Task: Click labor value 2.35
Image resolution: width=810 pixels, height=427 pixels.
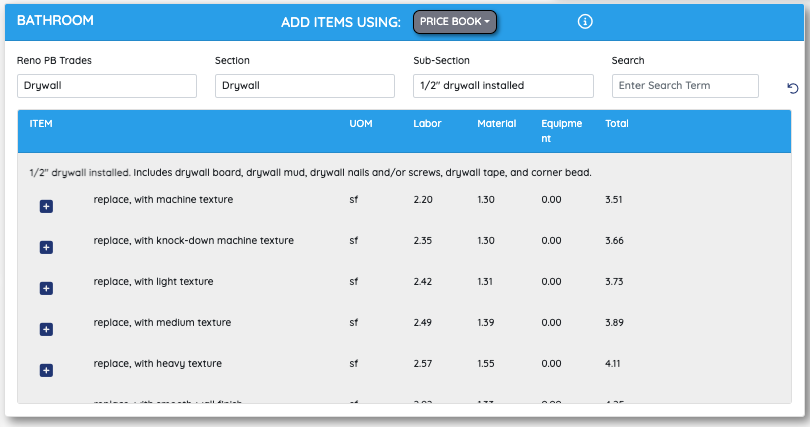Action: click(423, 241)
